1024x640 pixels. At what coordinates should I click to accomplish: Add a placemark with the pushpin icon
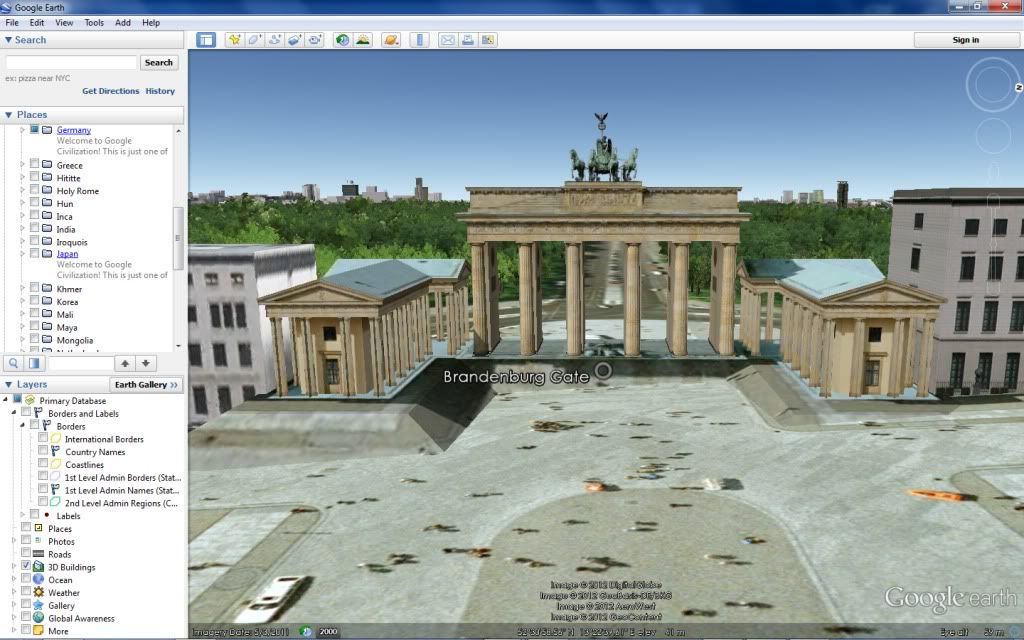(x=234, y=40)
